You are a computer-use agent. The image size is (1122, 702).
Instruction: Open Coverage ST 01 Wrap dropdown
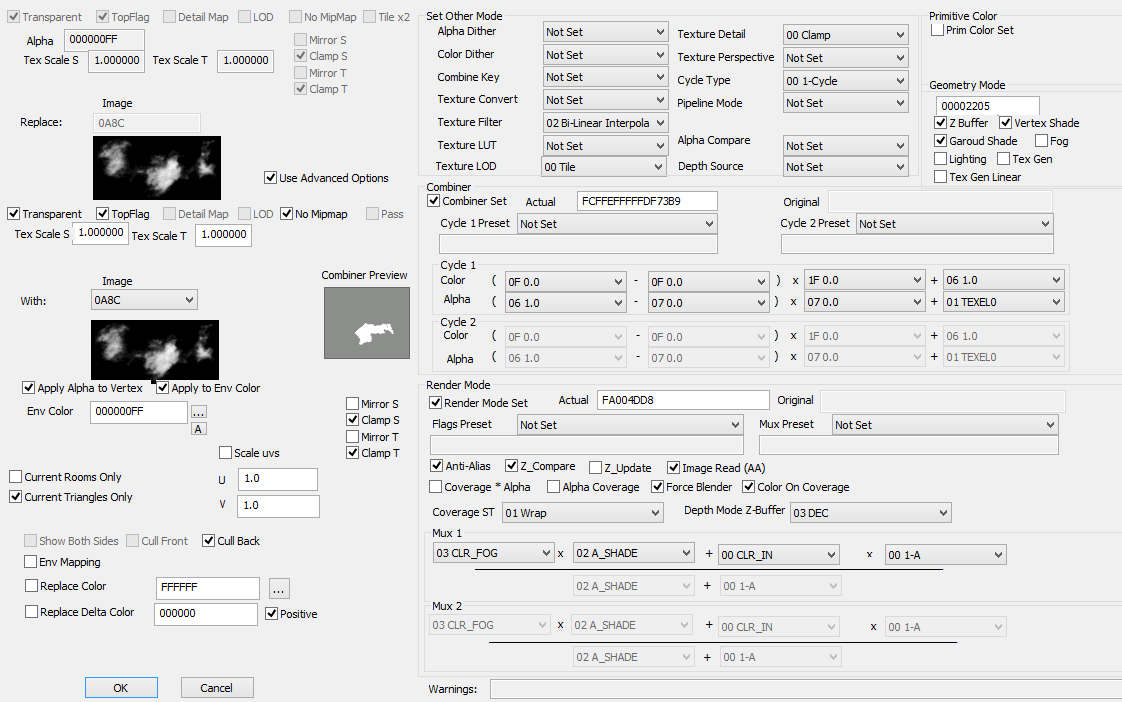click(x=583, y=512)
